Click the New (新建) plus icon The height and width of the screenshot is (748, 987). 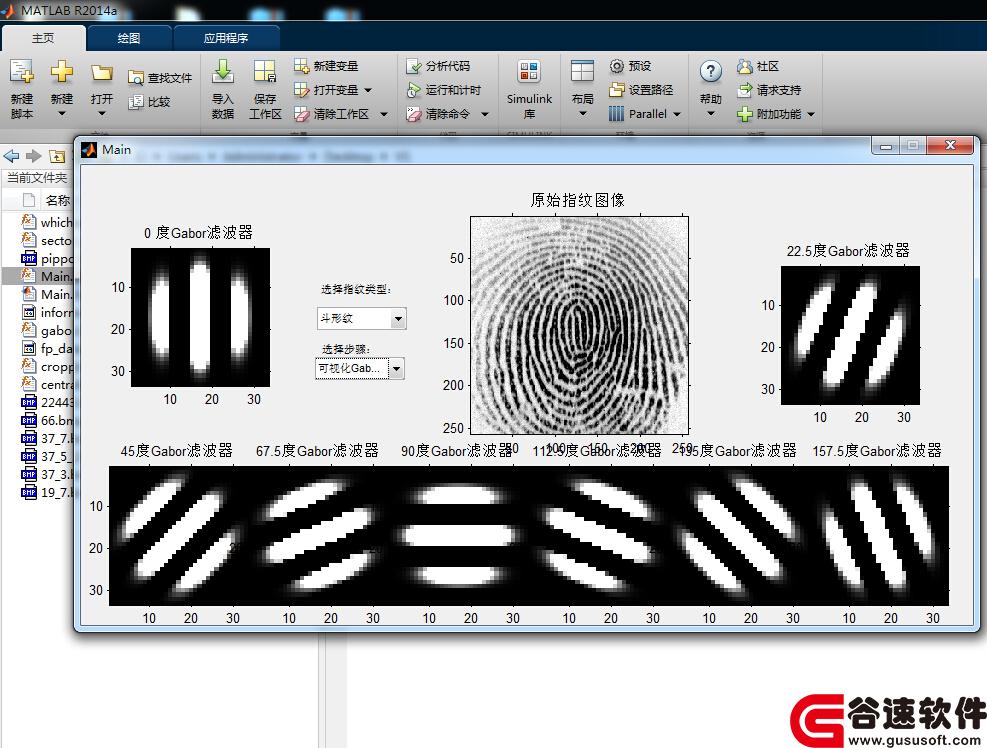pos(62,71)
